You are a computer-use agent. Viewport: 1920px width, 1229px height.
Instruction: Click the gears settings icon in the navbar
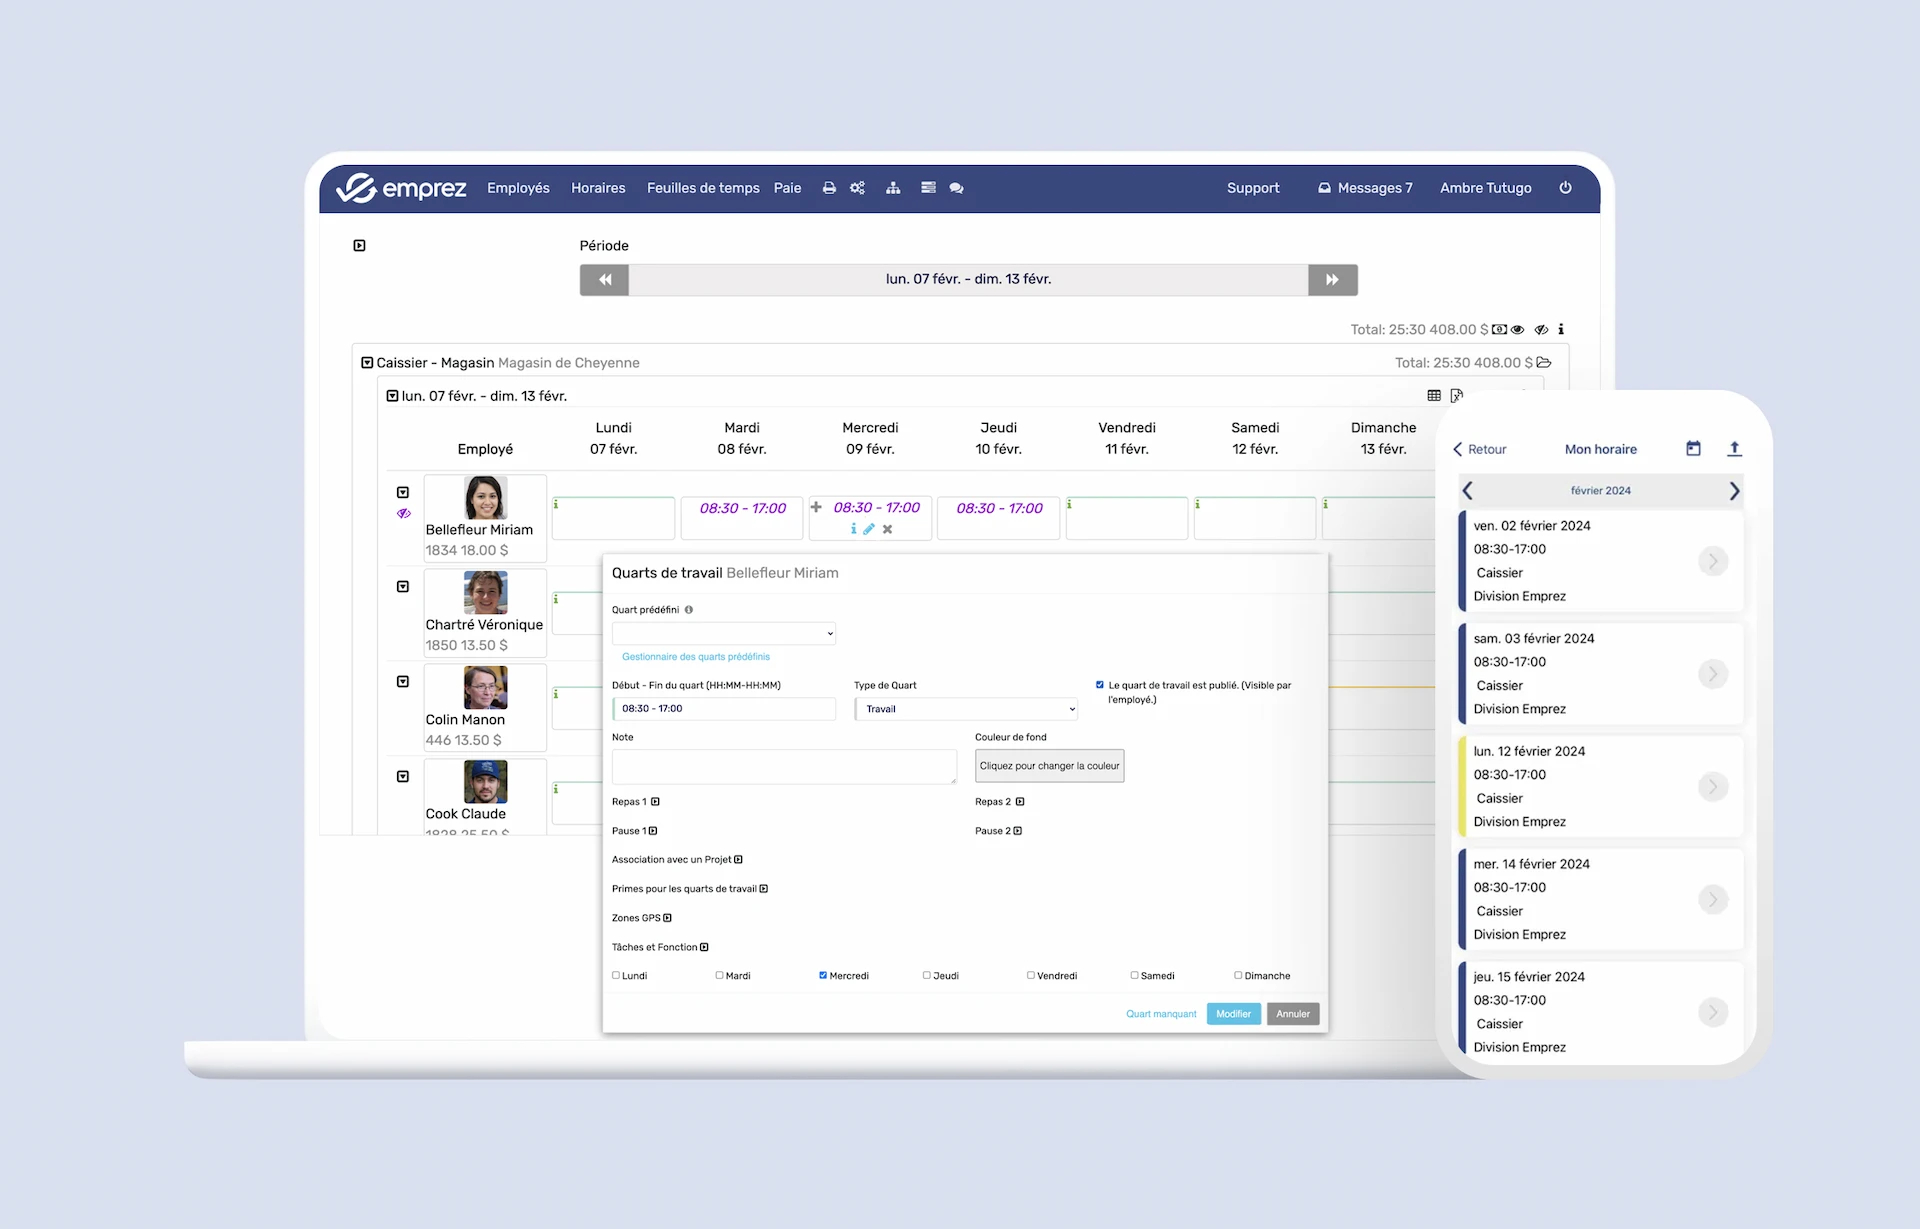click(857, 188)
